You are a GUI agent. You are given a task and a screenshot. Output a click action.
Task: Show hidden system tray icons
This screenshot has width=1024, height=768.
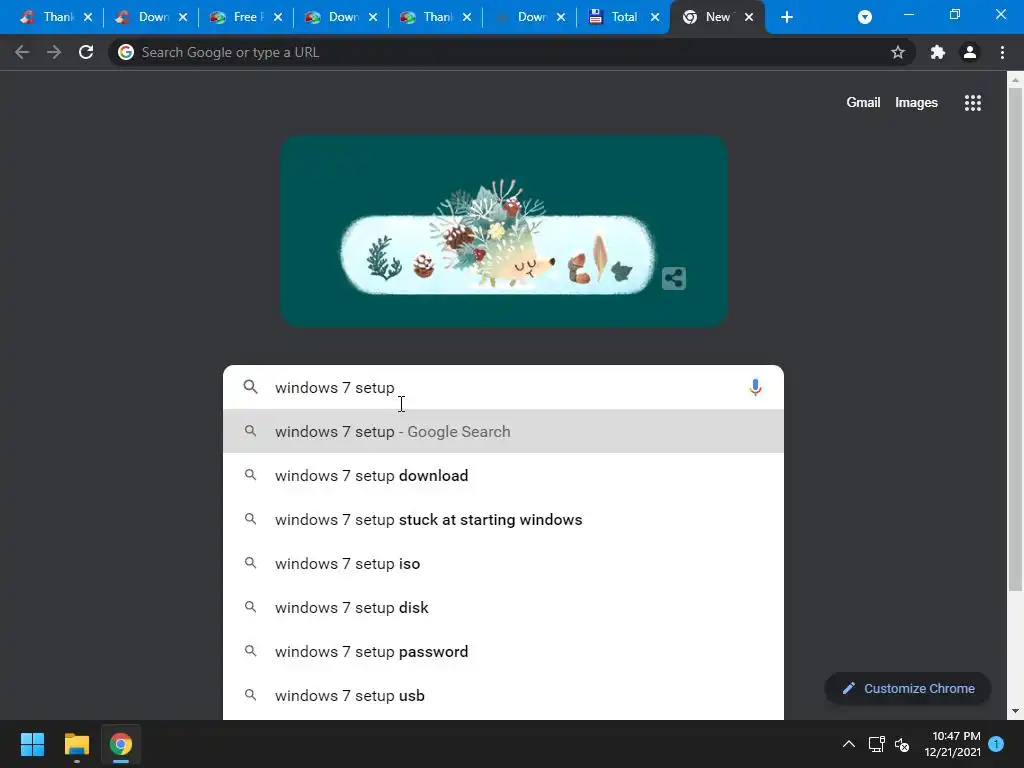(848, 744)
